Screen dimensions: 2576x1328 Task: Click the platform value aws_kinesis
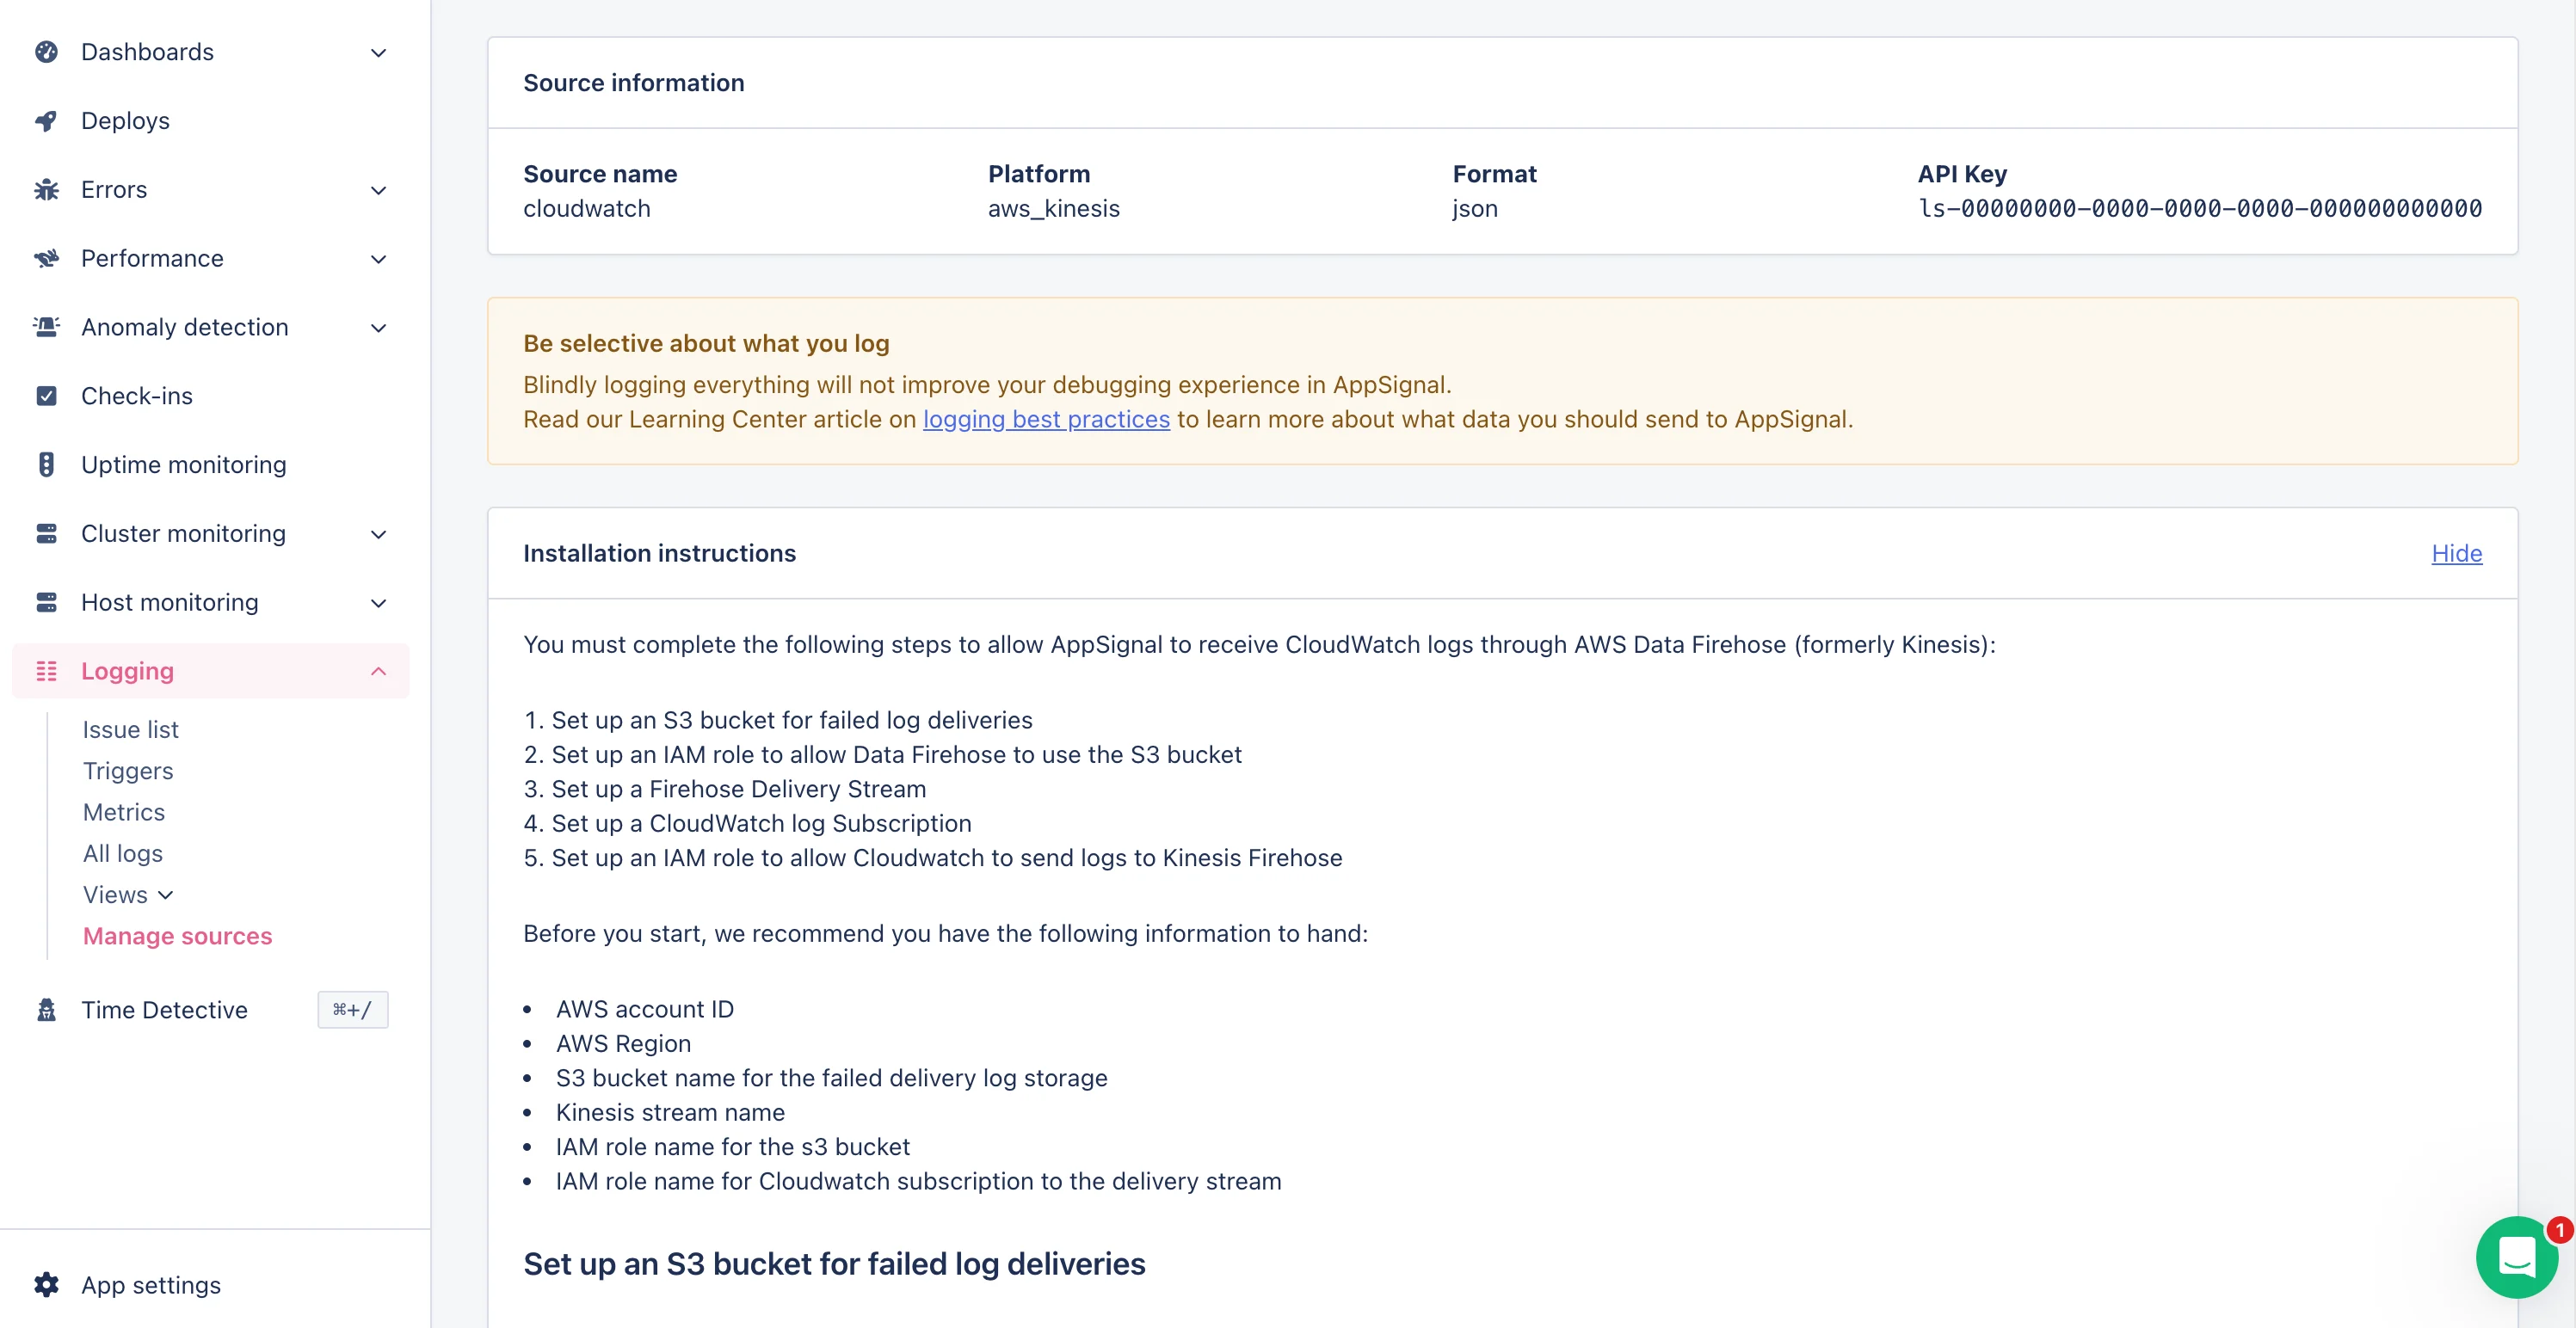point(1054,209)
